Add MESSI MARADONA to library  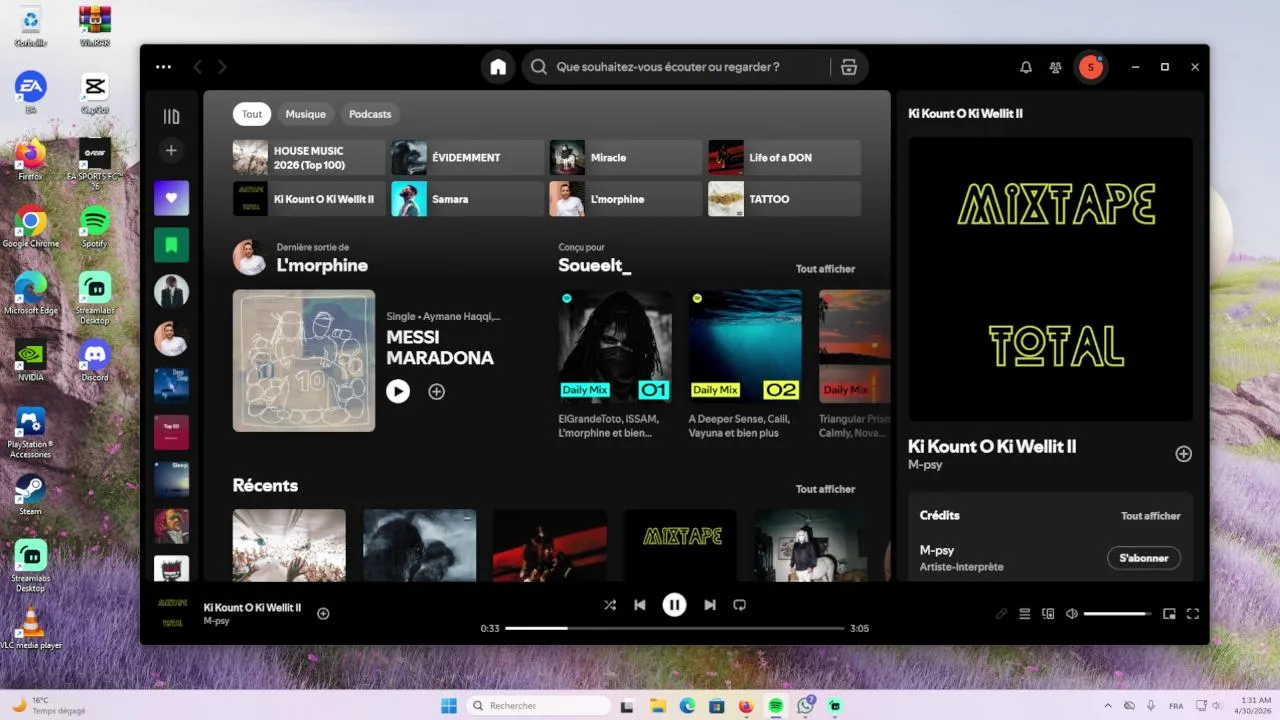tap(437, 391)
